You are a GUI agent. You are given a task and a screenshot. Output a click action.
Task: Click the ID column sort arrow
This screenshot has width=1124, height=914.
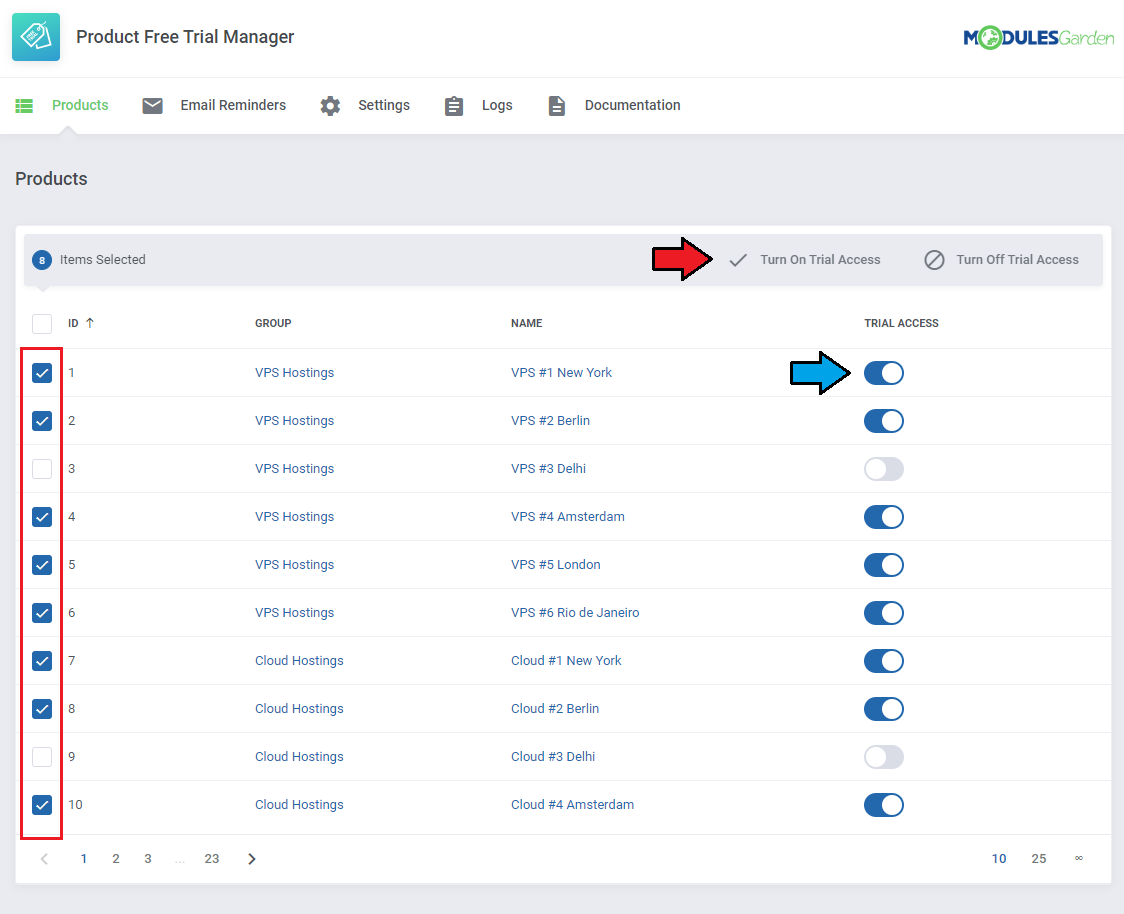tap(90, 323)
